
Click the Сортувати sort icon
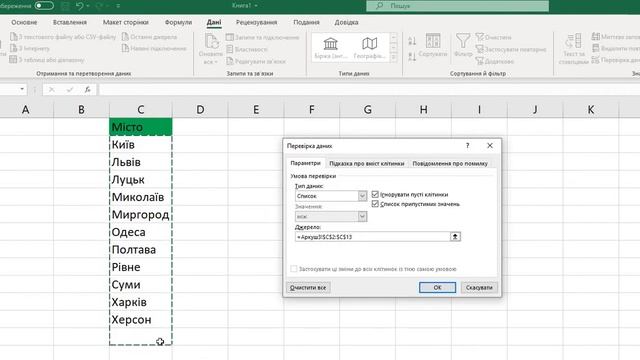coord(433,41)
